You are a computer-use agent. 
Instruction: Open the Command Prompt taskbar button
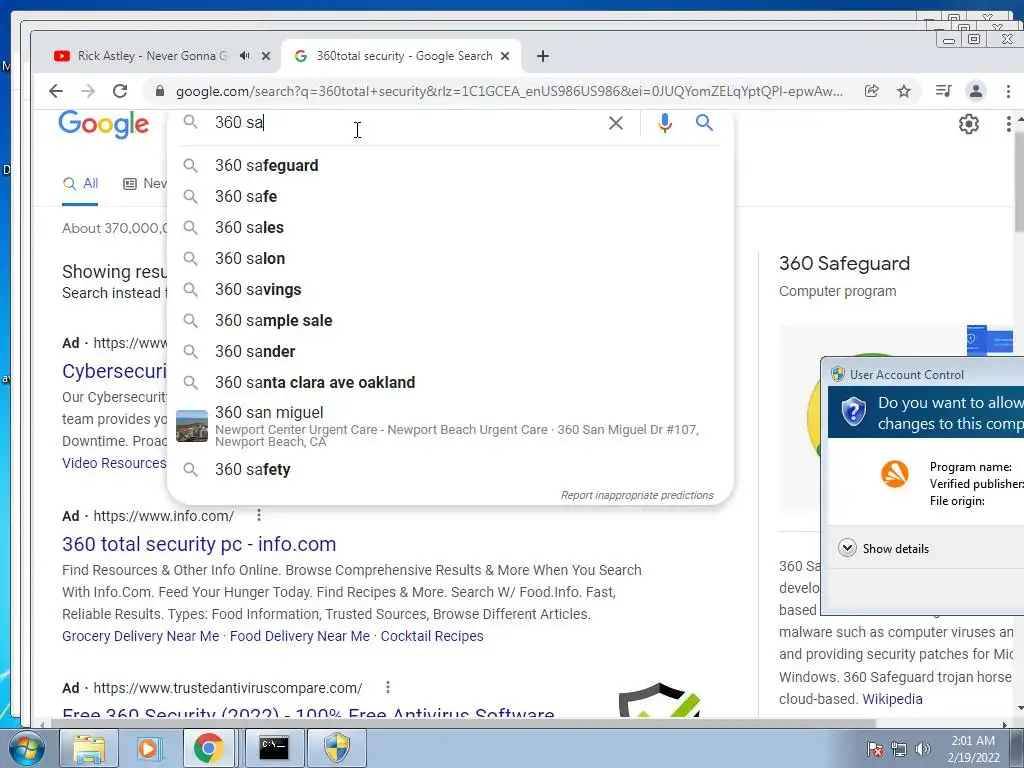click(x=274, y=748)
